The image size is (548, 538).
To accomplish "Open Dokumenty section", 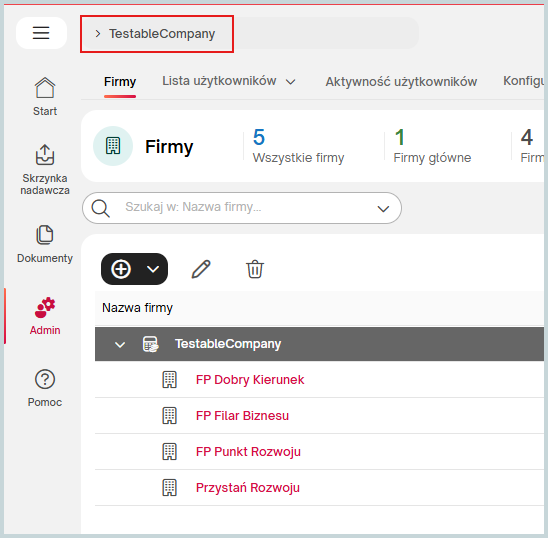I will (45, 244).
